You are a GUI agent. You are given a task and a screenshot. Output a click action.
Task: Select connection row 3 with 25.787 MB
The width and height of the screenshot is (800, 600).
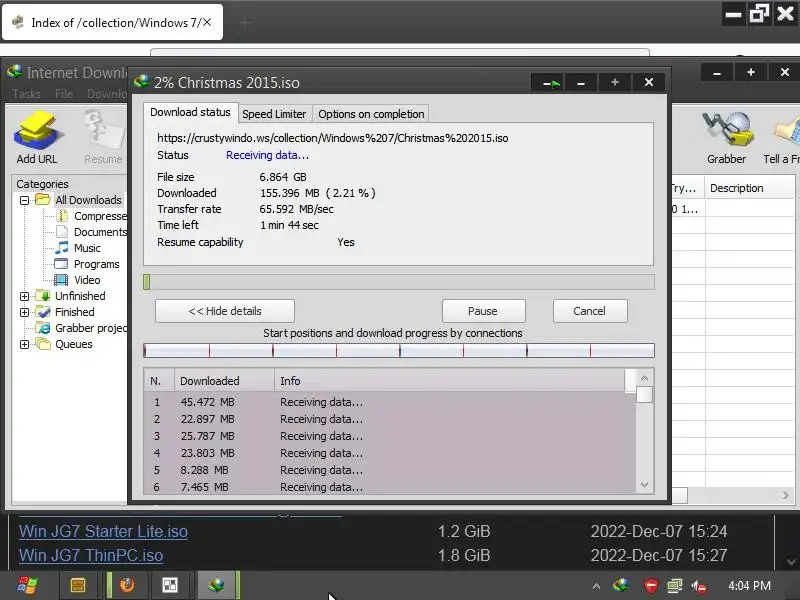coord(390,436)
